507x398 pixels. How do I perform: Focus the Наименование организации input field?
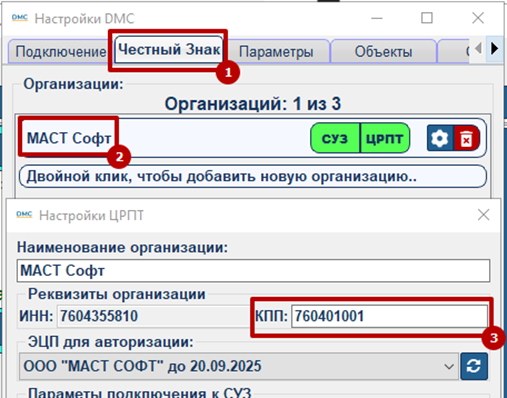point(253,271)
